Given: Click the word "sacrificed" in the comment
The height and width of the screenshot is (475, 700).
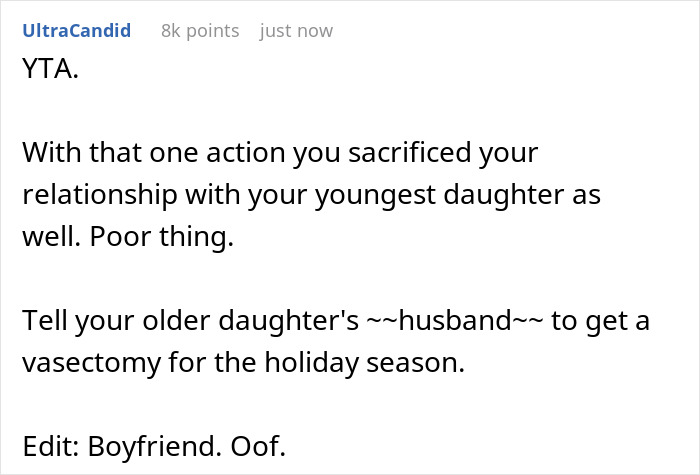Looking at the screenshot, I should coord(409,152).
